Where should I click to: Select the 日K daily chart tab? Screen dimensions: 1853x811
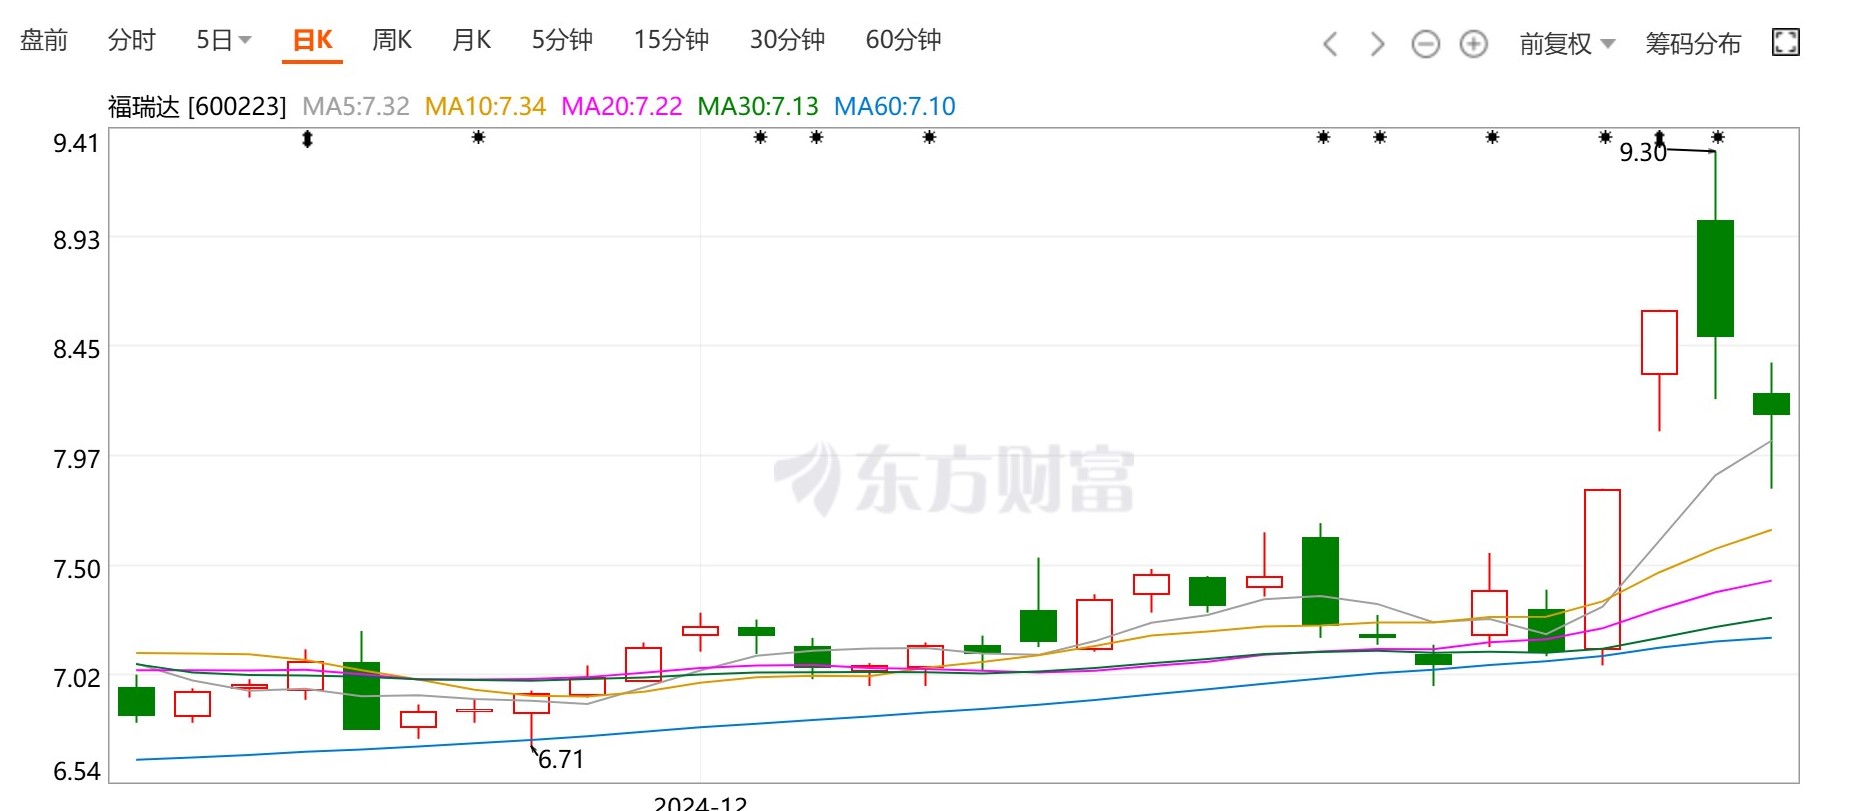(x=312, y=41)
